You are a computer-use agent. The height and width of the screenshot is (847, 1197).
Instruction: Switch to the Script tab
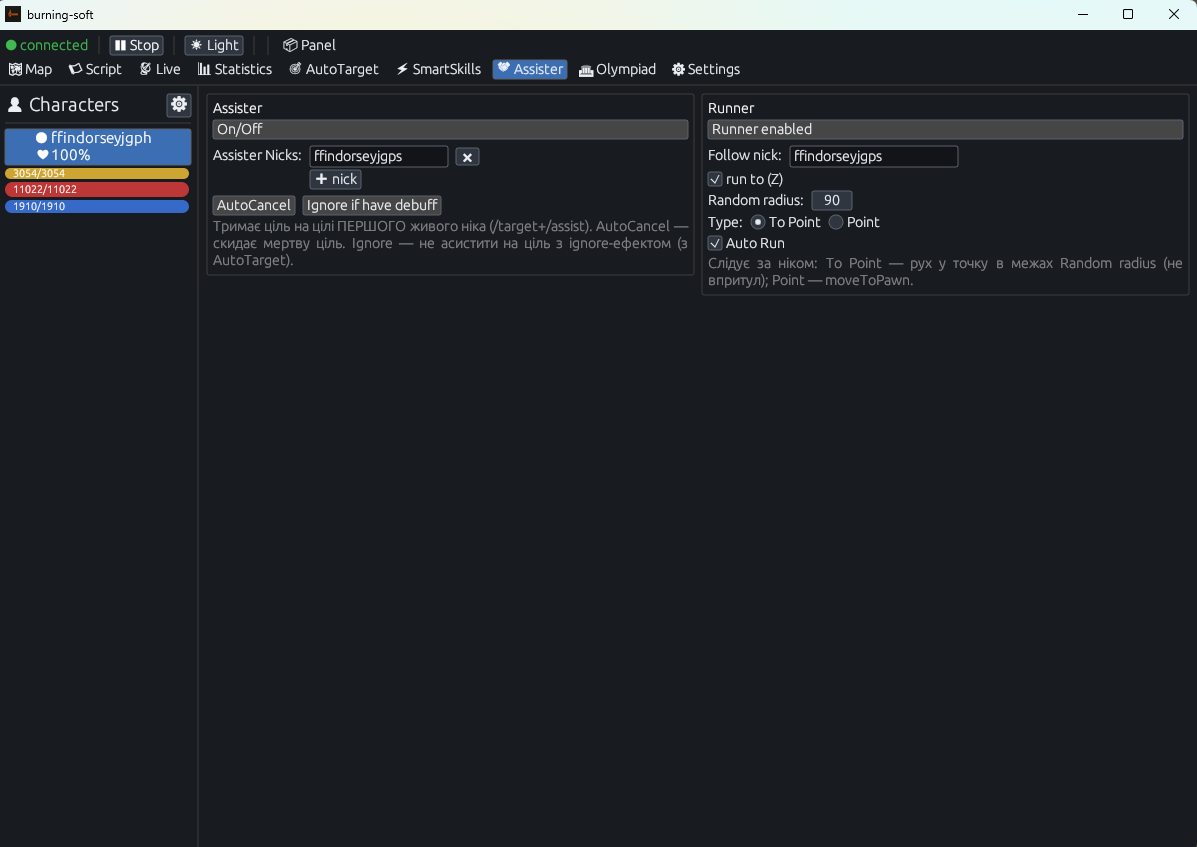tap(95, 69)
